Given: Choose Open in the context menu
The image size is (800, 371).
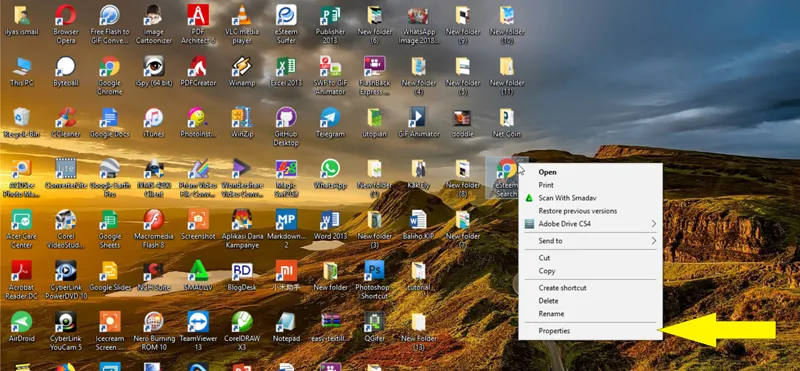Looking at the screenshot, I should tap(590, 172).
